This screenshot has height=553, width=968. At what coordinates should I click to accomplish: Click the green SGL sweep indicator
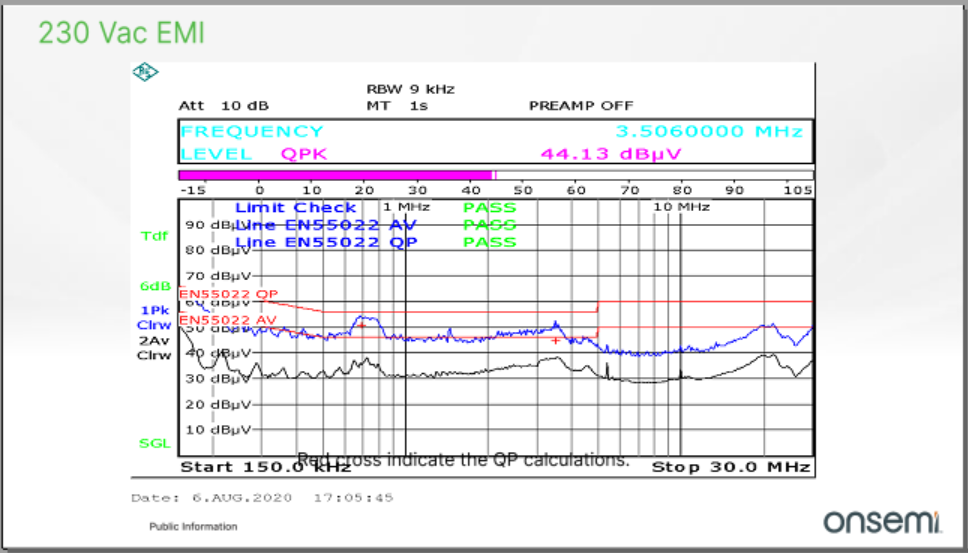pyautogui.click(x=154, y=442)
